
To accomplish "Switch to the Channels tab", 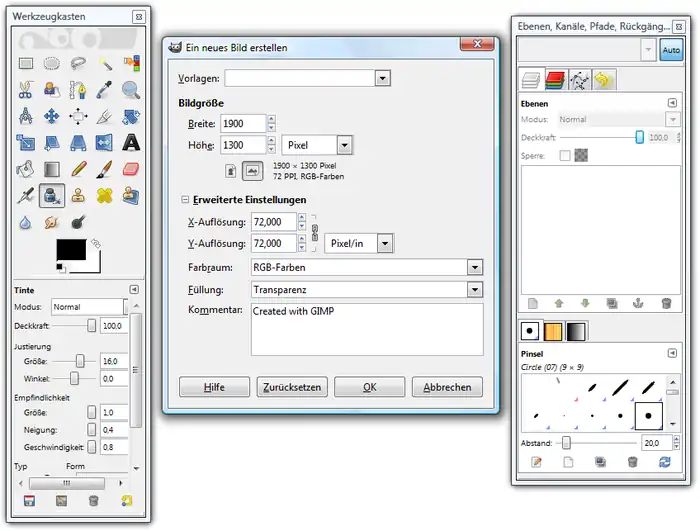I will tap(555, 80).
